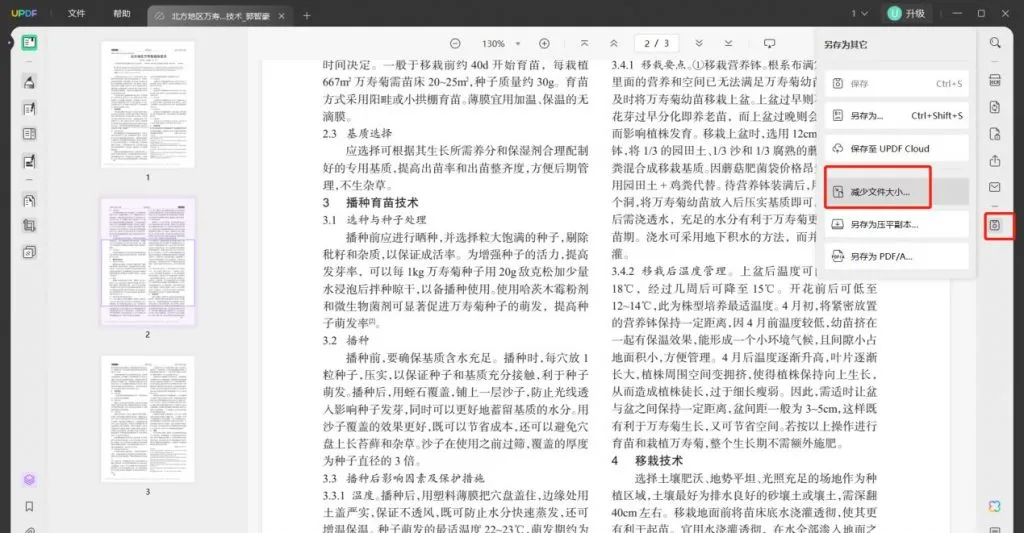
Task: Zoom in with the plus icon
Action: point(544,44)
